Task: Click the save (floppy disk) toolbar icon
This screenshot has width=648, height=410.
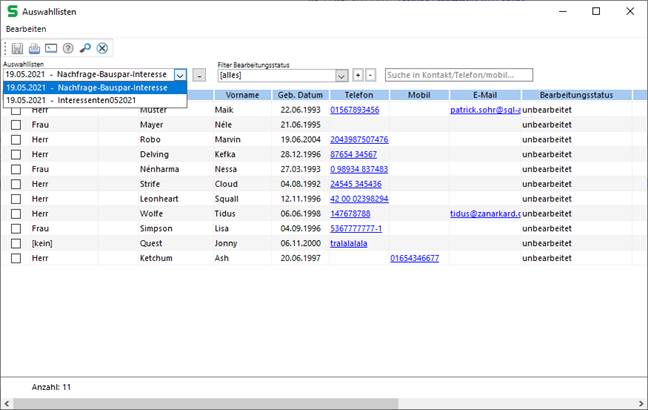Action: tap(16, 48)
